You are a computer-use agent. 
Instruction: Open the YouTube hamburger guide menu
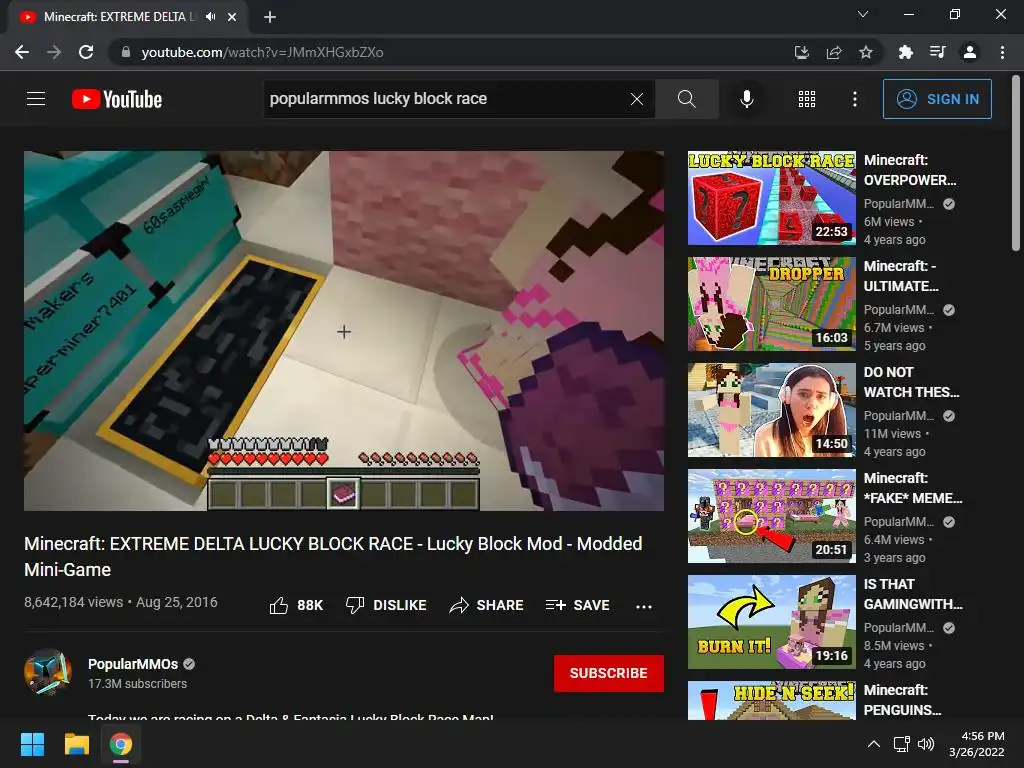[36, 99]
